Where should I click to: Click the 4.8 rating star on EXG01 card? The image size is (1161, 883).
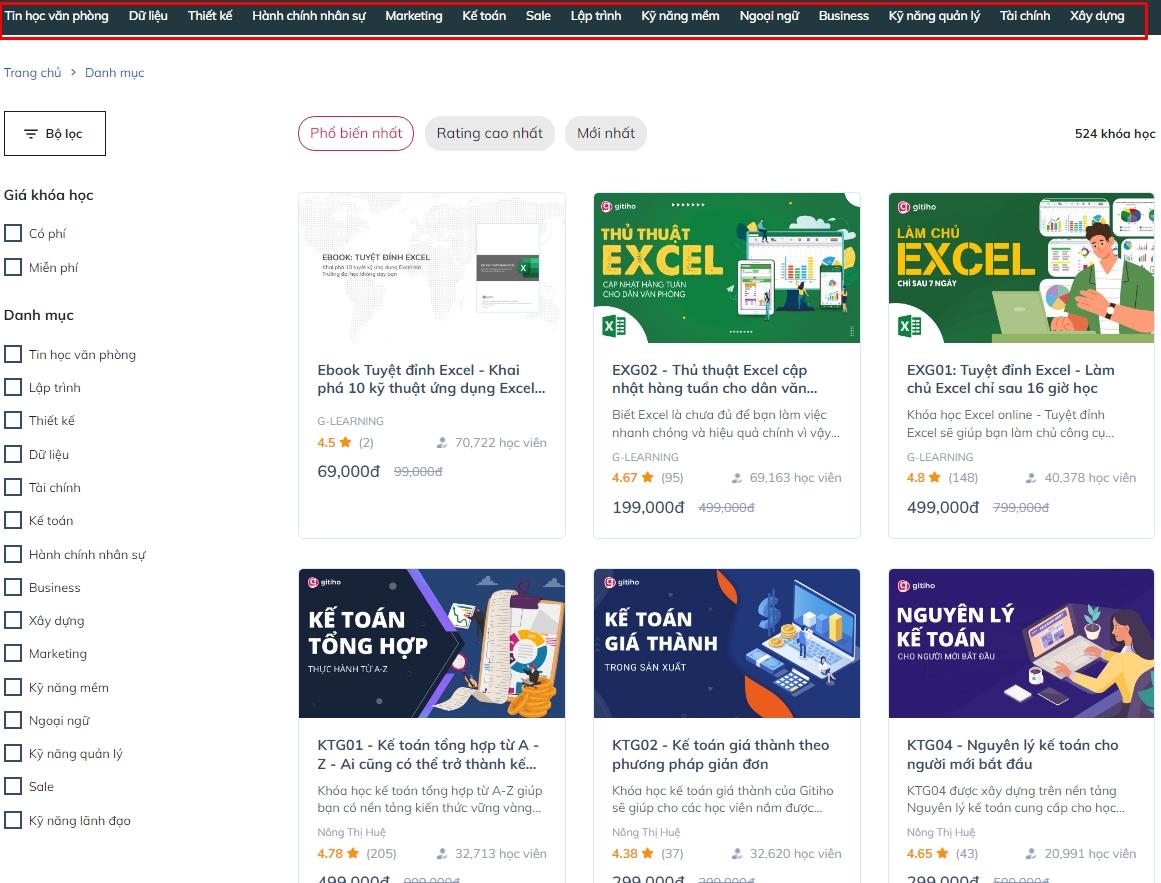tap(934, 477)
